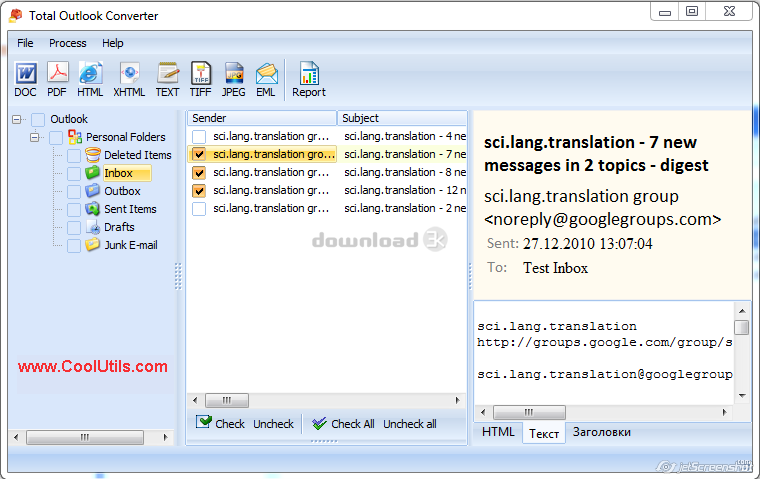Grab the folder tree horizontal scrollbar thumb
The height and width of the screenshot is (479, 760).
pos(85,437)
